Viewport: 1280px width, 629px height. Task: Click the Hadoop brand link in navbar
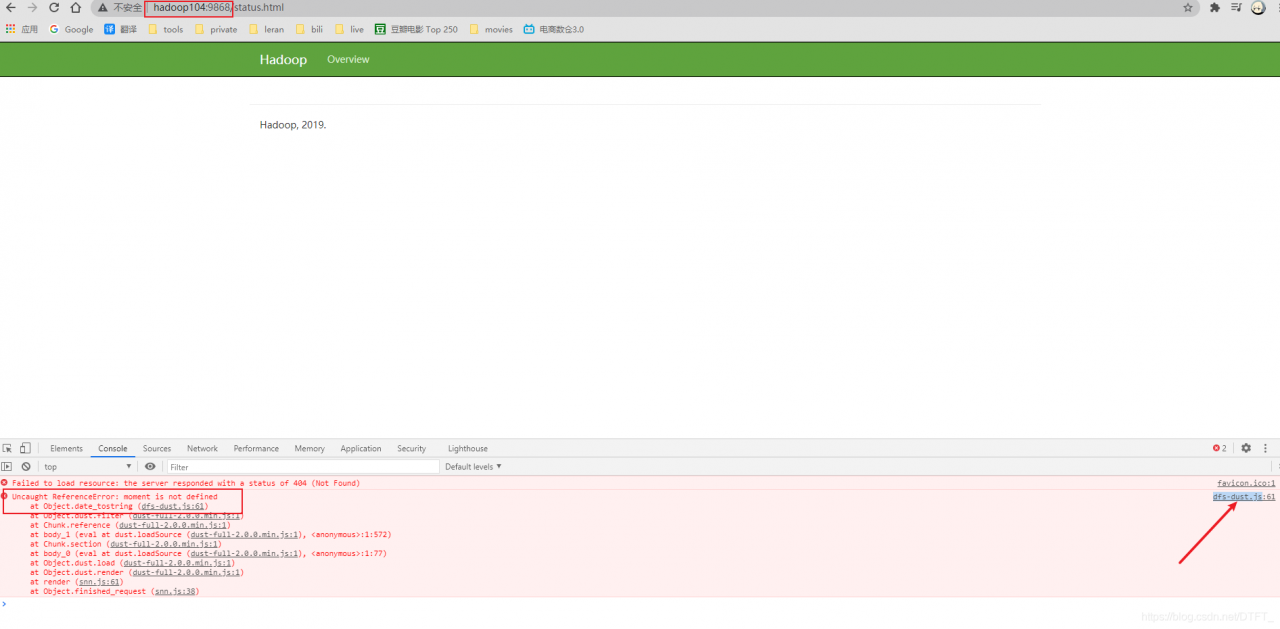click(283, 60)
